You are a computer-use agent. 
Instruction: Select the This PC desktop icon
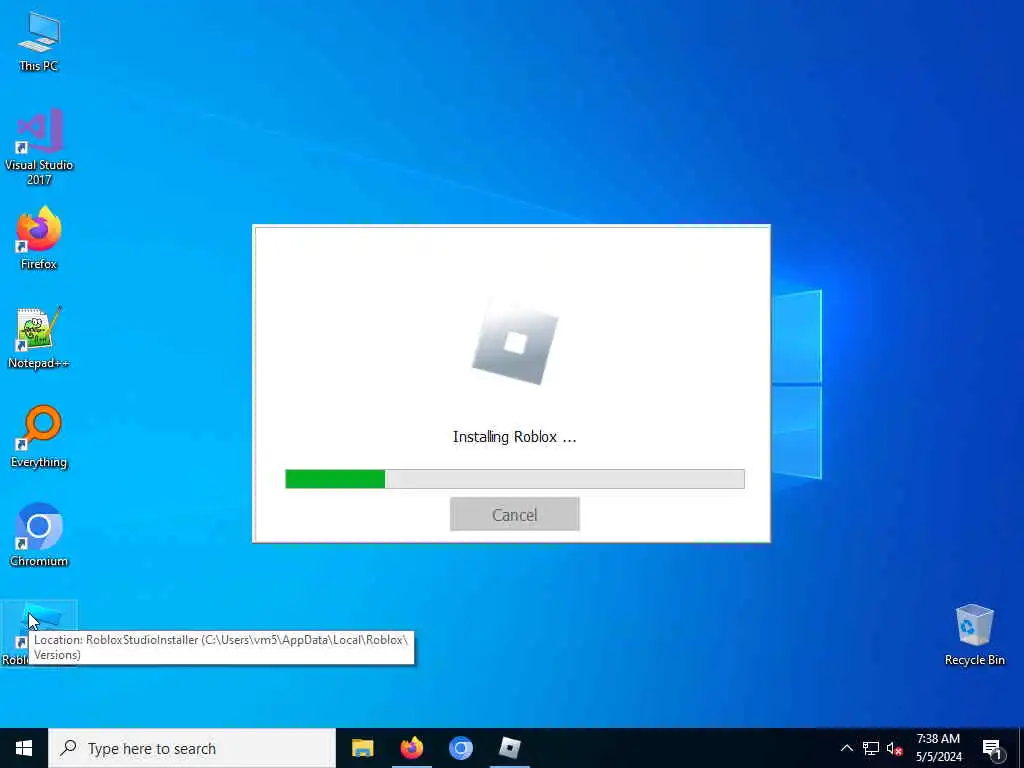coord(39,40)
